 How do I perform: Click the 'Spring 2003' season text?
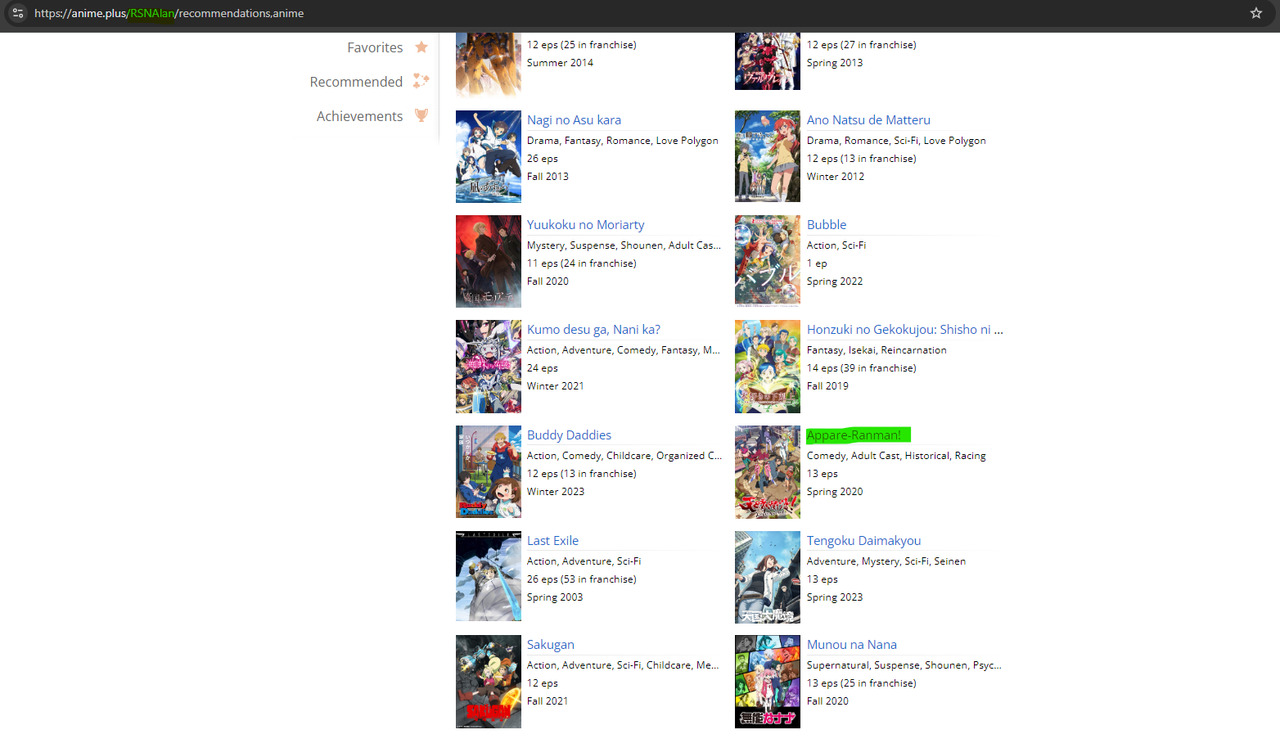pyautogui.click(x=555, y=598)
